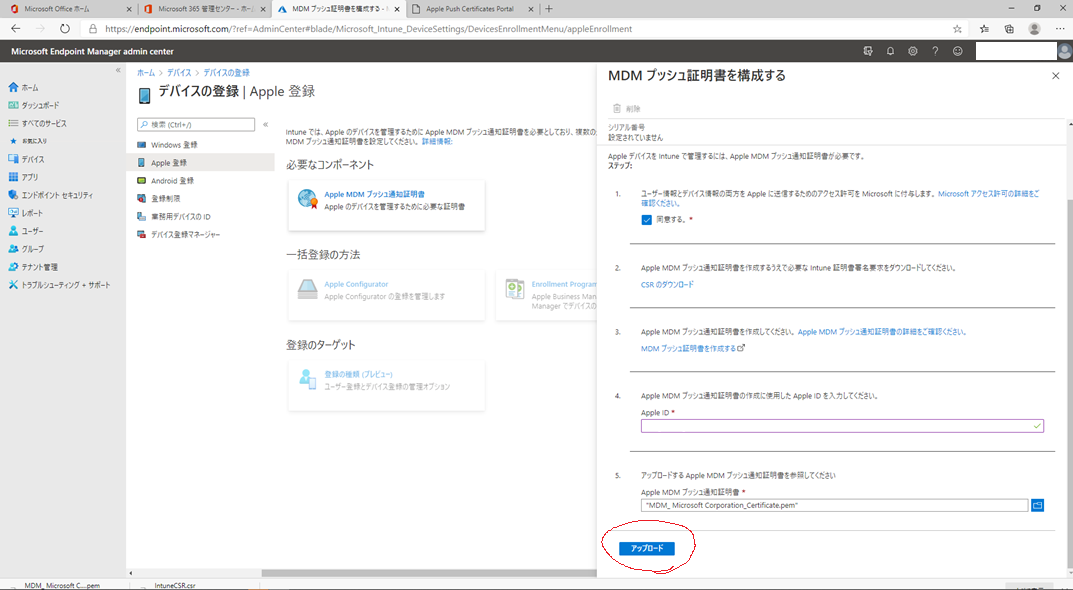This screenshot has height=590, width=1073.
Task: Click デバイスの登録 breadcrumb link
Action: click(x=227, y=73)
